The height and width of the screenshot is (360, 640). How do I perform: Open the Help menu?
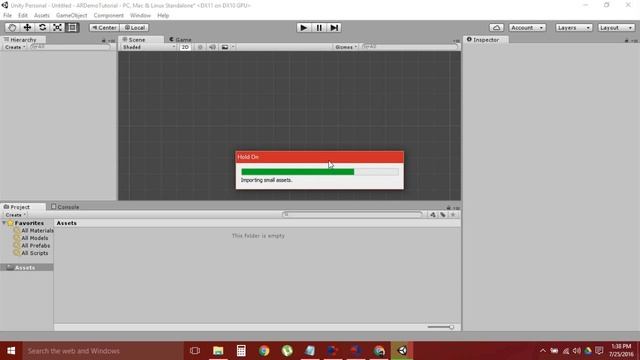coord(163,16)
